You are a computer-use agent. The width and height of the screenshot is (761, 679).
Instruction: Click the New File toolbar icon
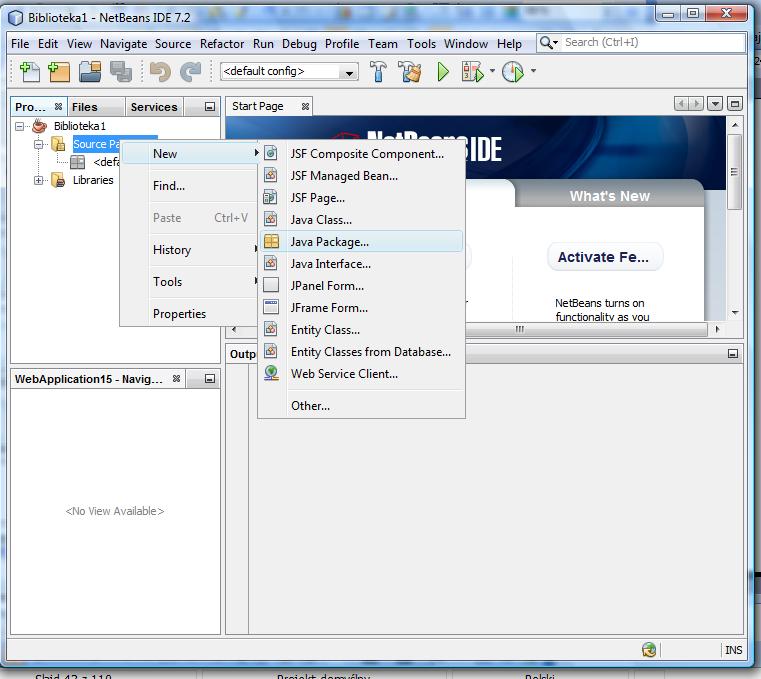(29, 72)
